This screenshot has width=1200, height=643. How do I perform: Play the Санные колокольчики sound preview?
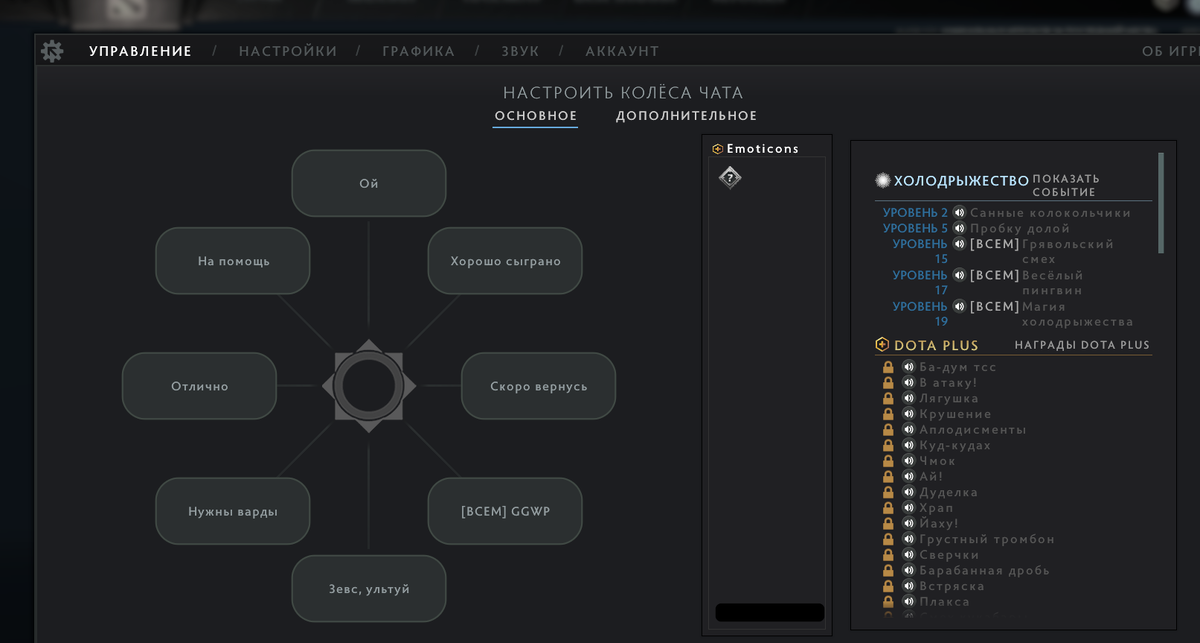click(x=959, y=213)
